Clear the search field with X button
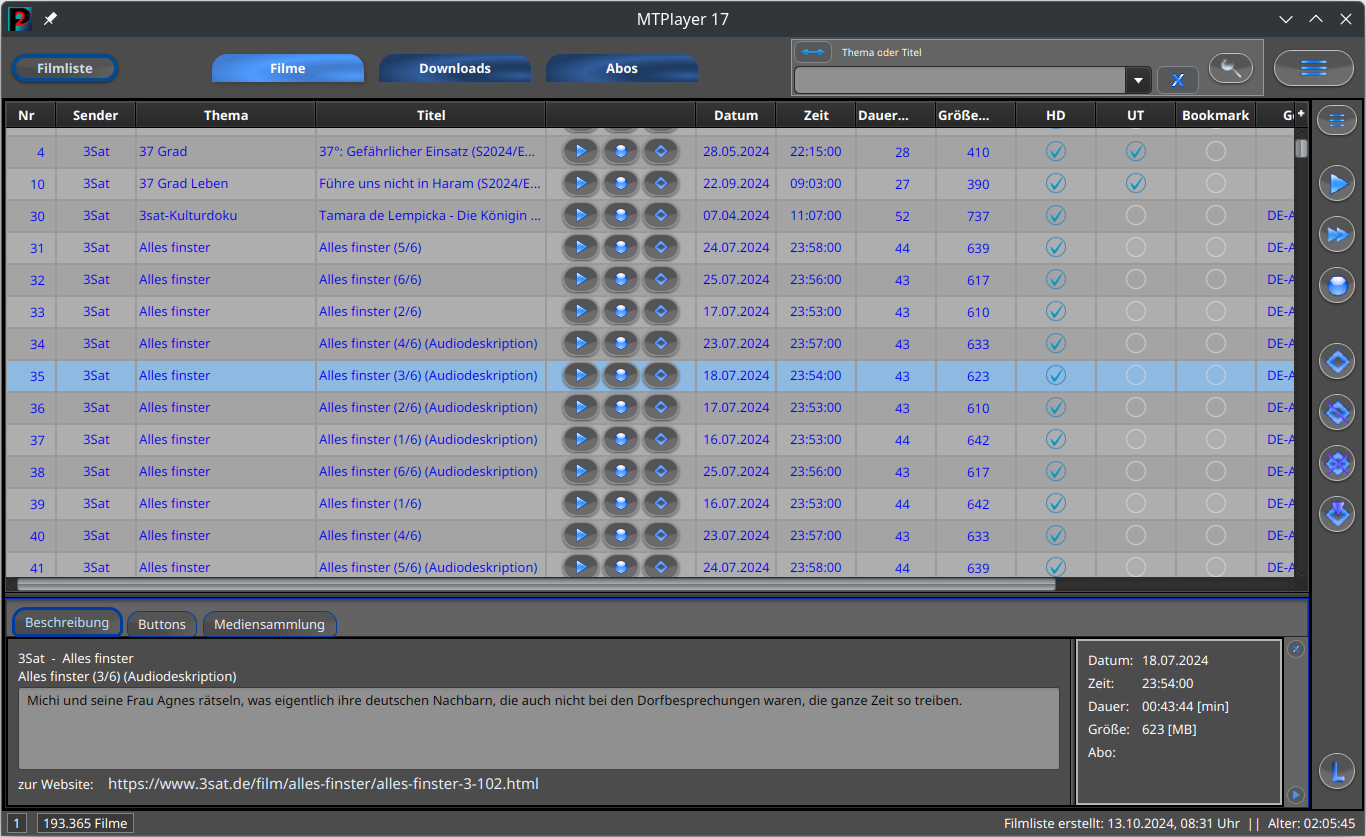1366x837 pixels. [x=1178, y=80]
